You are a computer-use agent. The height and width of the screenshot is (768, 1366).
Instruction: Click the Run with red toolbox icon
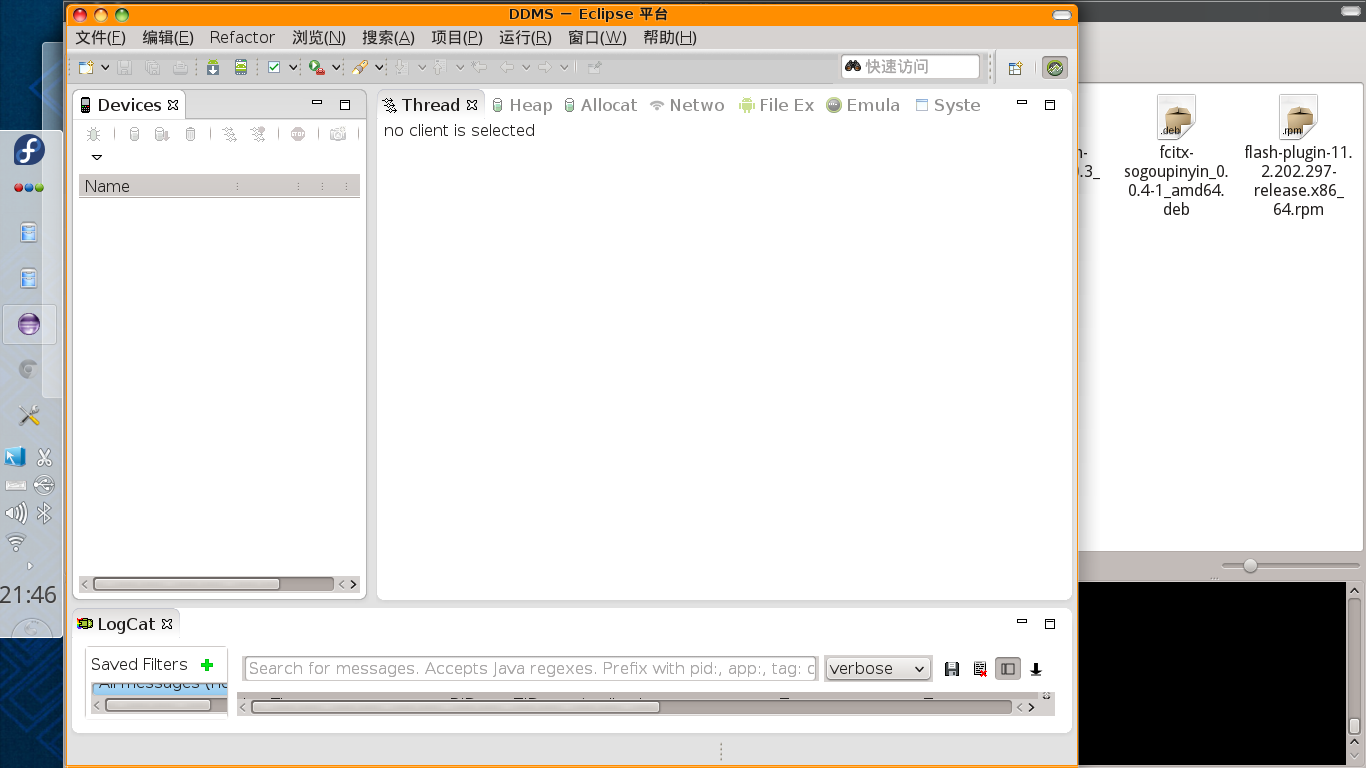coord(316,67)
